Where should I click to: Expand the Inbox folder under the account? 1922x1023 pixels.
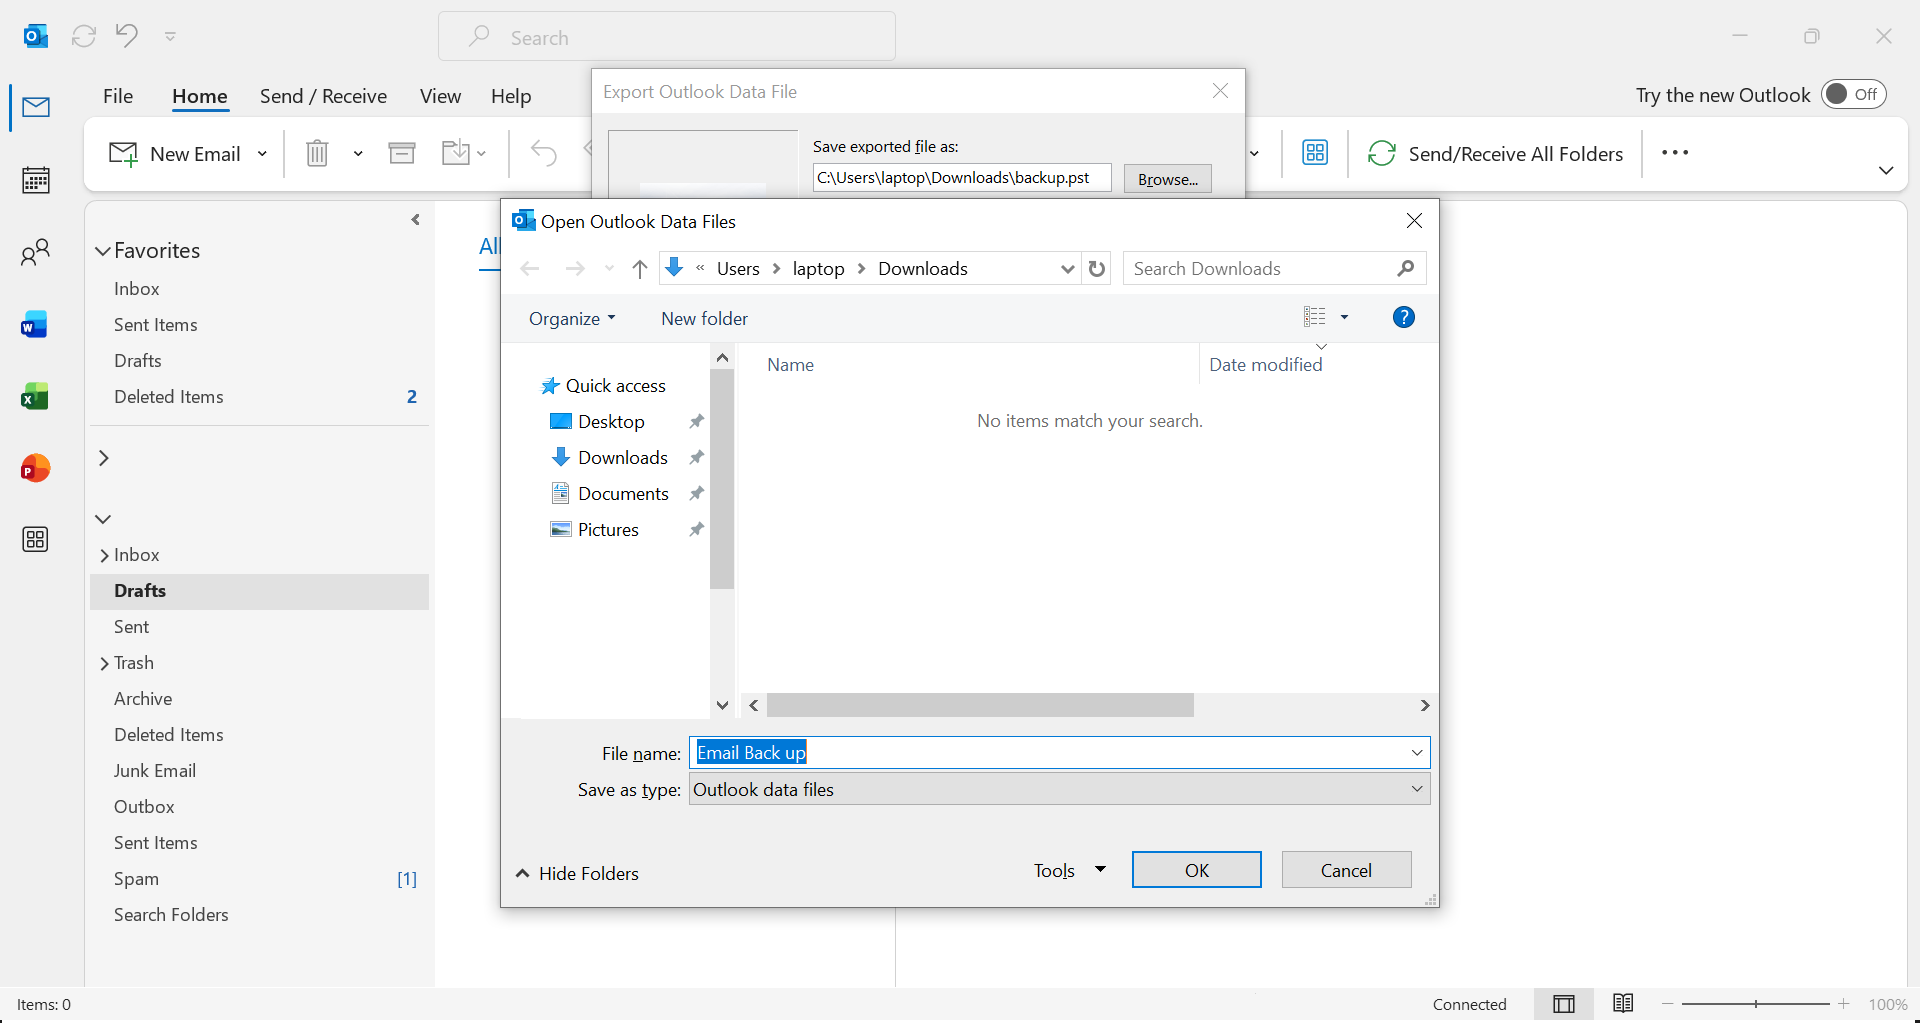coord(104,556)
